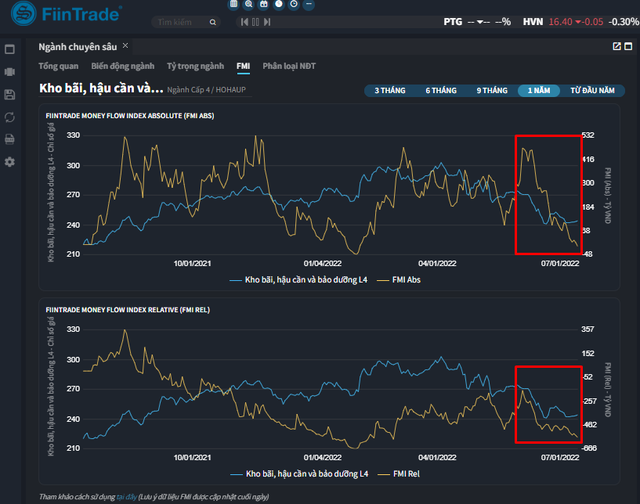This screenshot has height=504, width=640.
Task: Select the TỪ ĐẦU NĂM range
Action: pyautogui.click(x=592, y=90)
